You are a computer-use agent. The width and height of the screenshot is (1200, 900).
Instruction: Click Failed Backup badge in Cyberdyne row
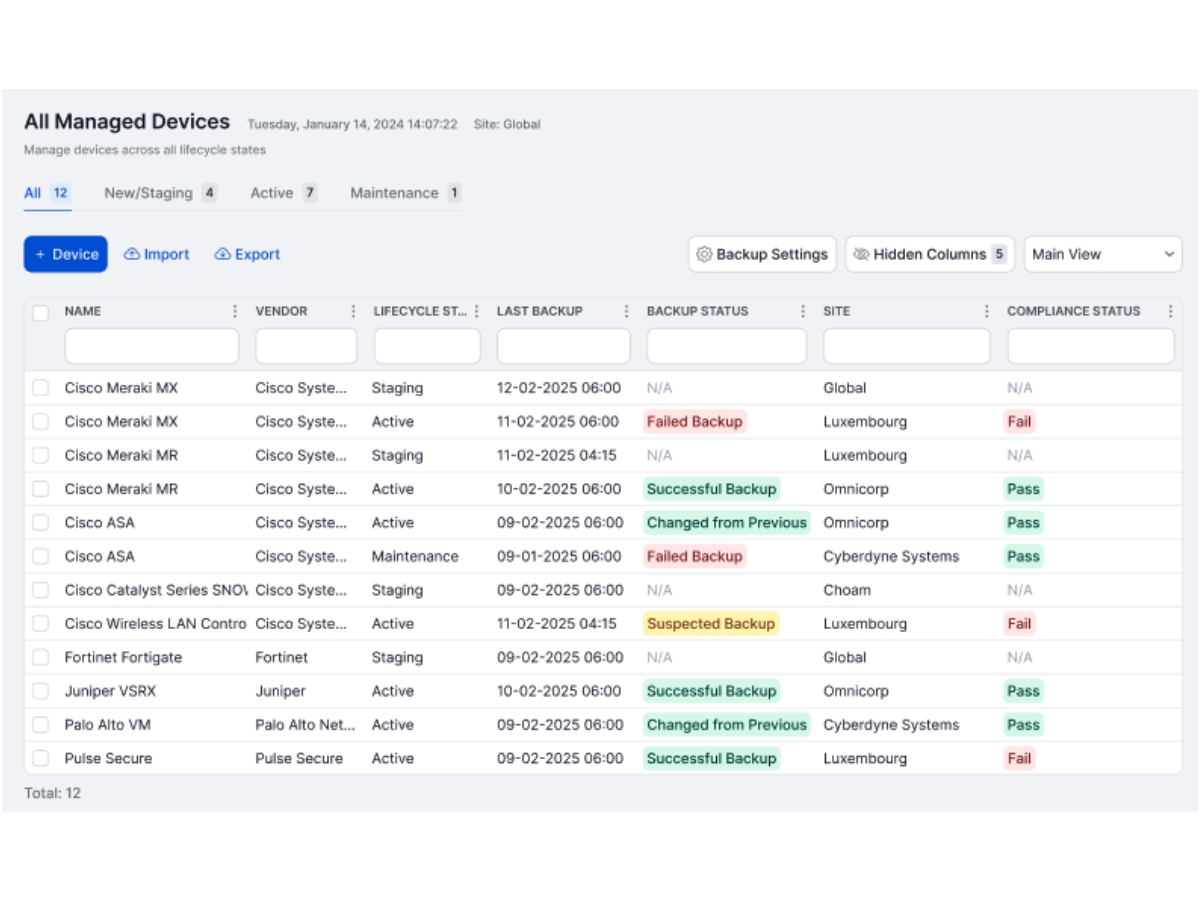pos(695,556)
